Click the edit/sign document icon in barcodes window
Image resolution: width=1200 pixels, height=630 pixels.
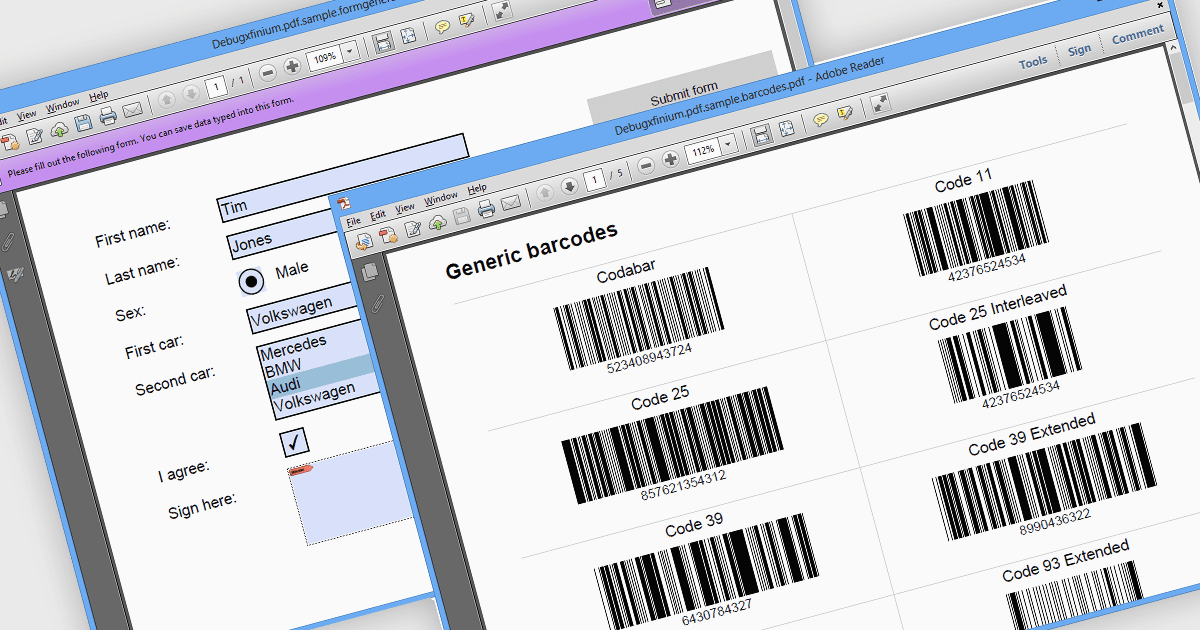[412, 227]
